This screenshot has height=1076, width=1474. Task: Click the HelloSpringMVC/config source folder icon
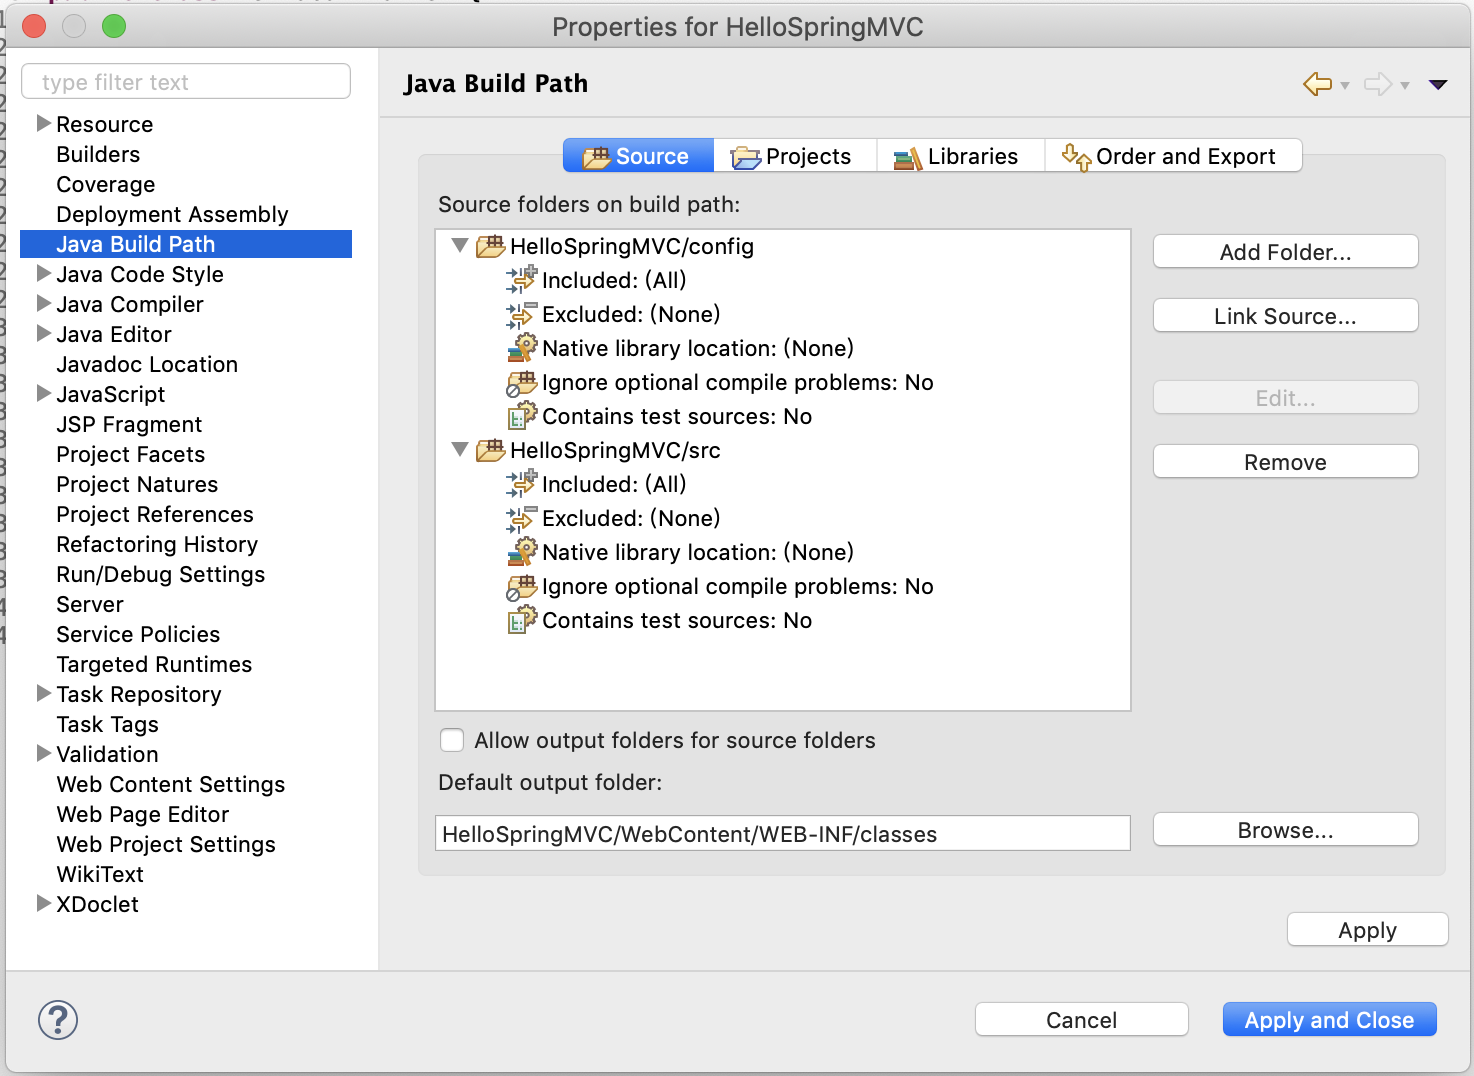pos(490,246)
